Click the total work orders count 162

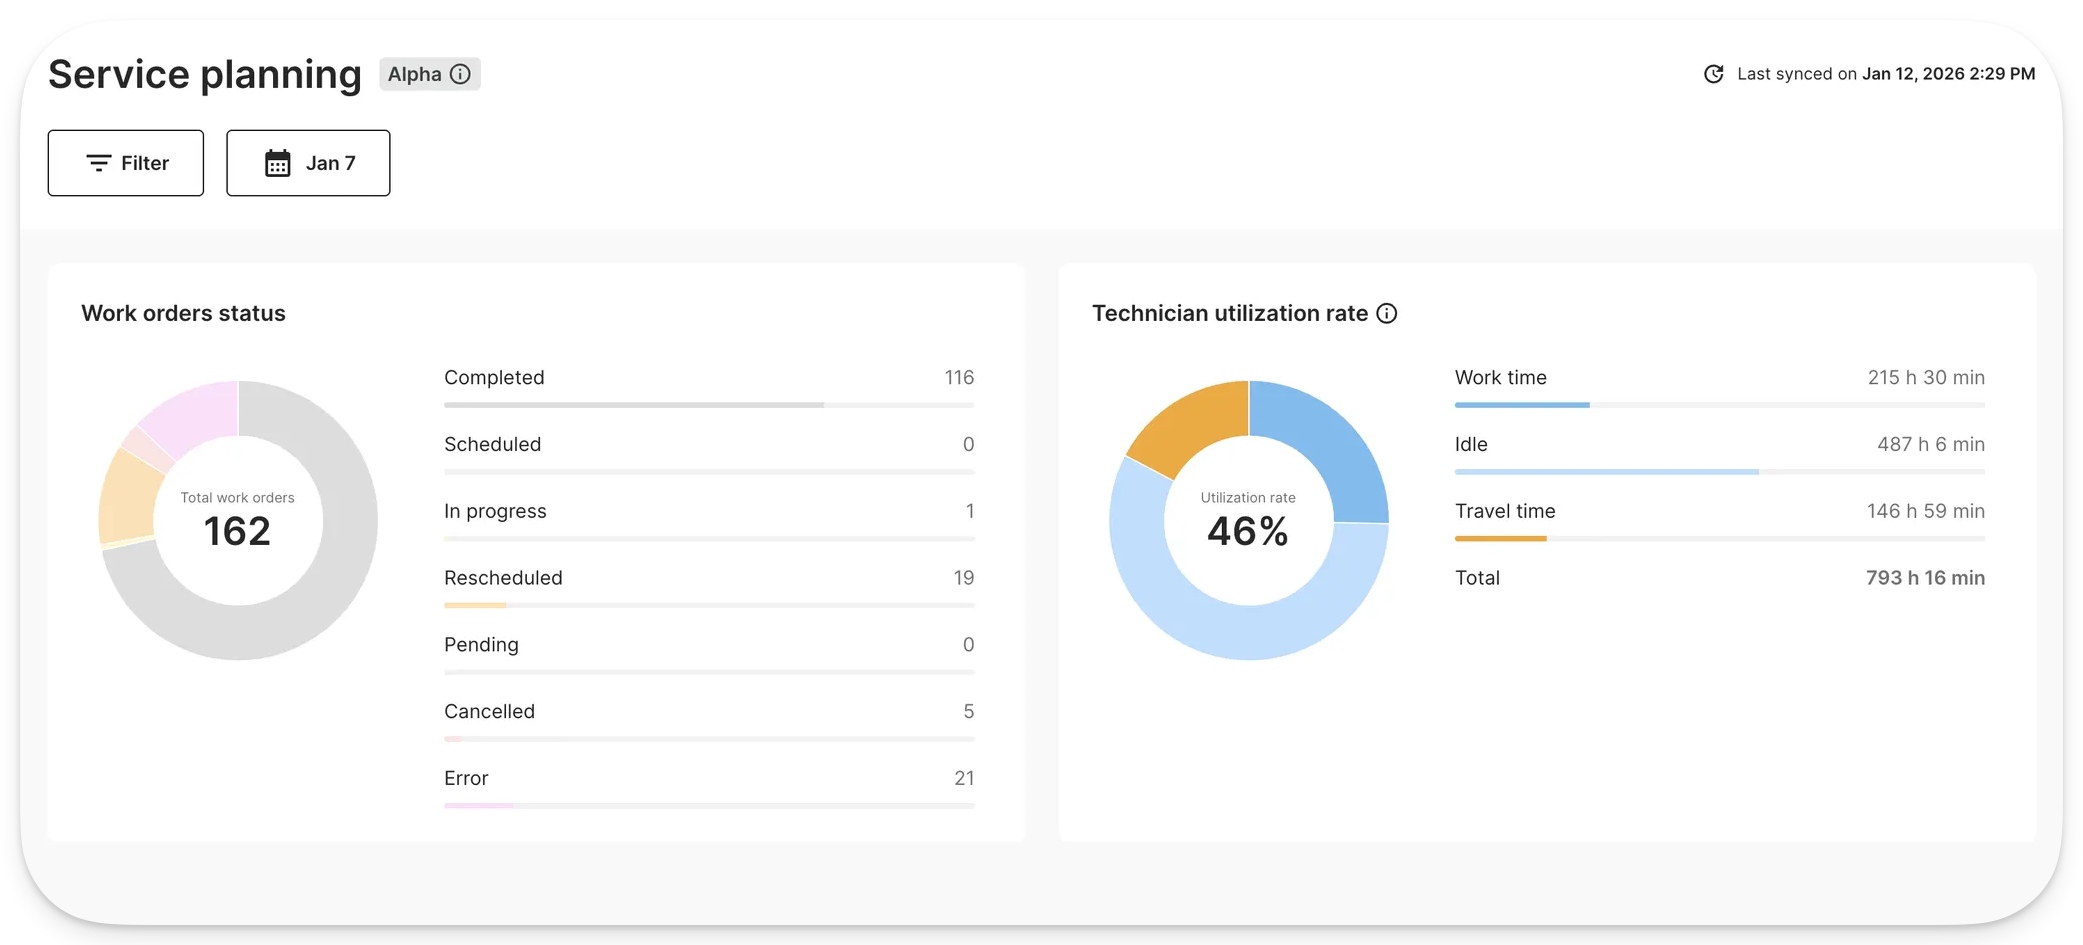click(x=237, y=531)
